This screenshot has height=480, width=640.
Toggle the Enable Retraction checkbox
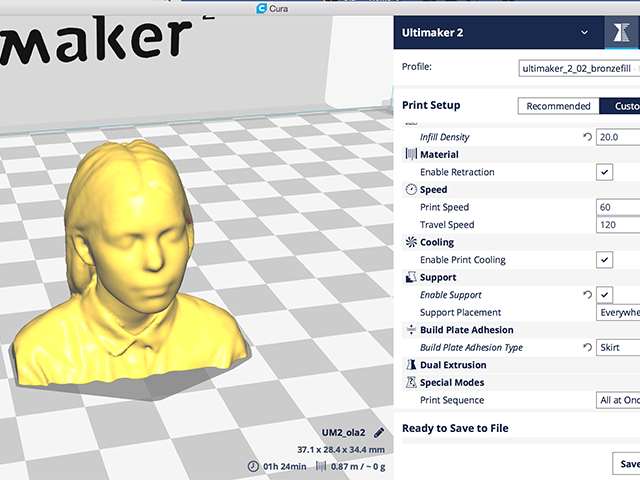[x=604, y=172]
